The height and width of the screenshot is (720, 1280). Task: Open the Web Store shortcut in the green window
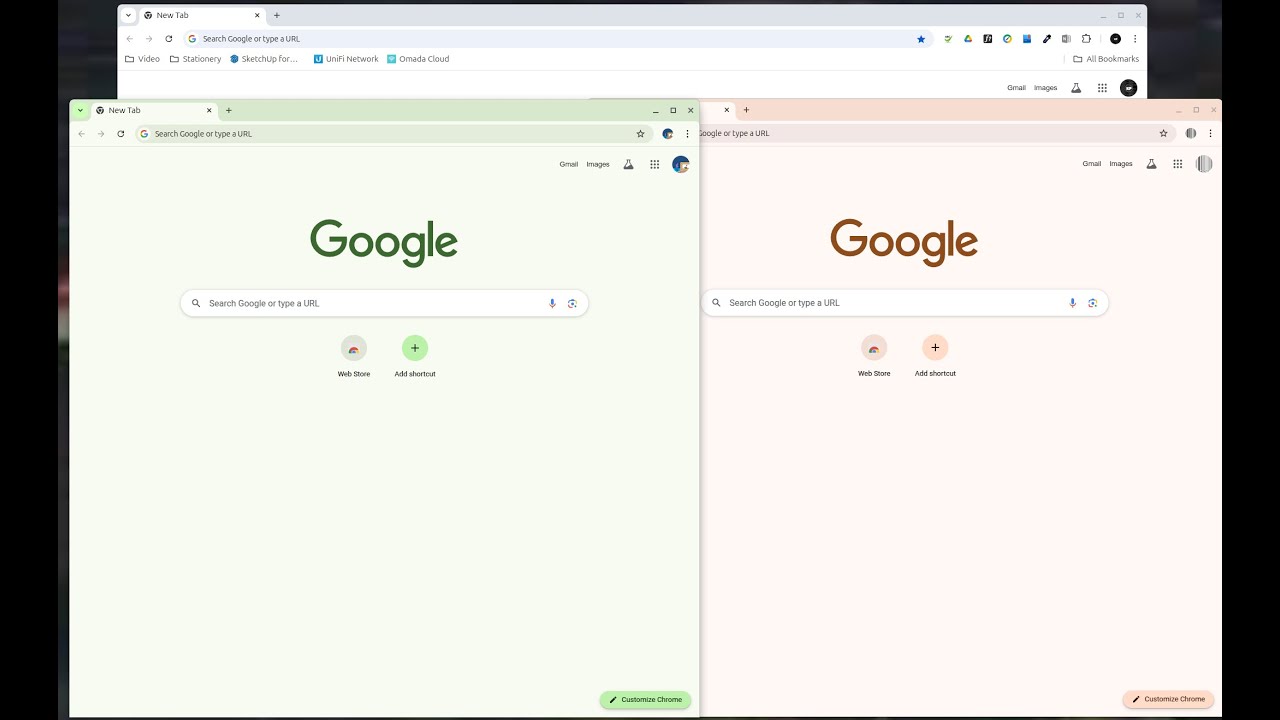pyautogui.click(x=354, y=348)
